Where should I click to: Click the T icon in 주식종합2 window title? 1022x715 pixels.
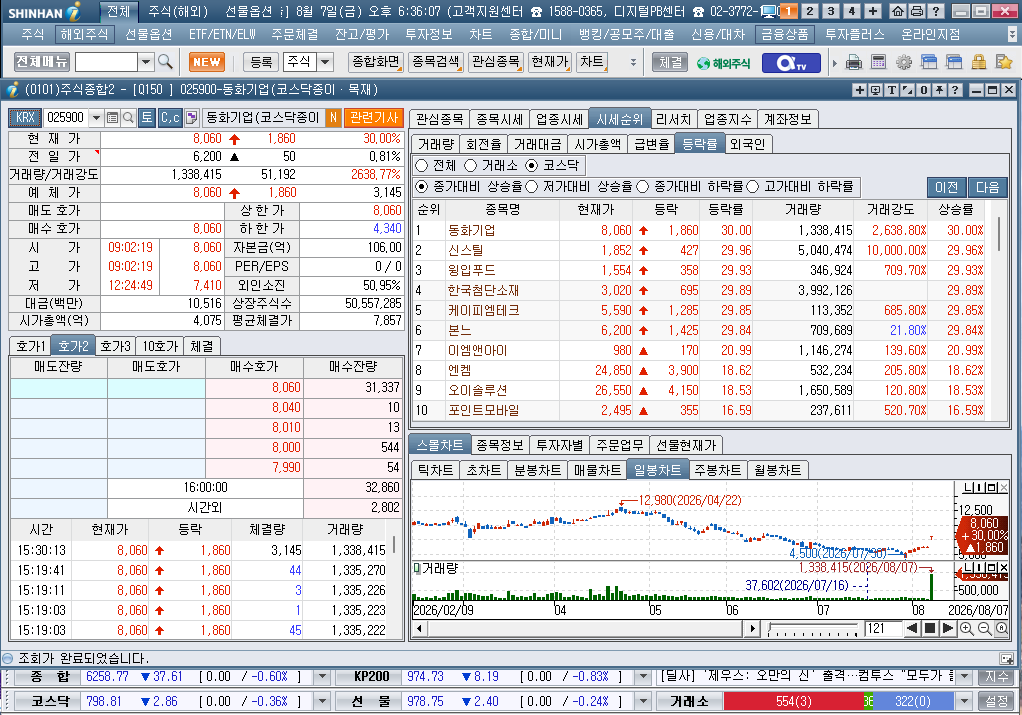coord(892,90)
